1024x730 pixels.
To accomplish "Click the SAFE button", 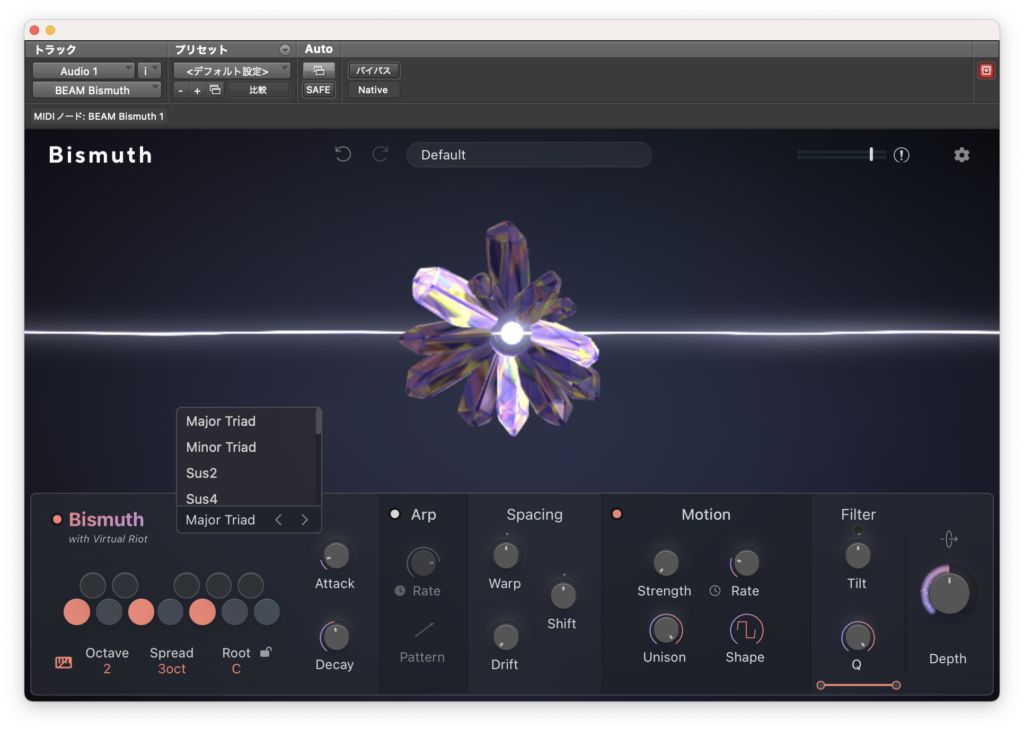I will point(318,90).
